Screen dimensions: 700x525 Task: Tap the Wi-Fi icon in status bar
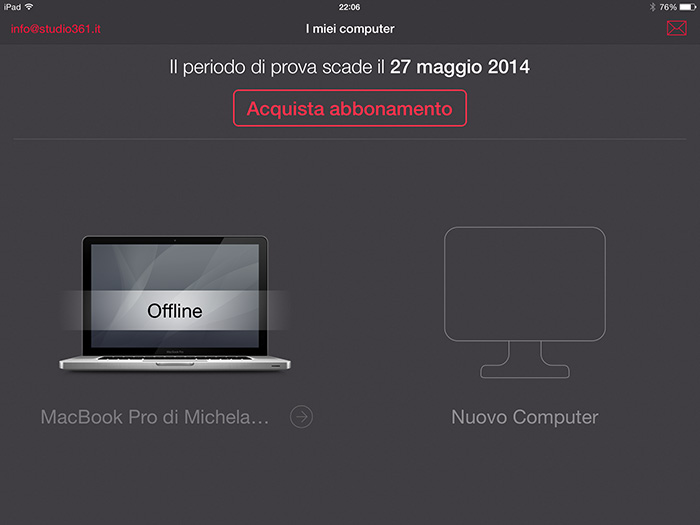pos(29,7)
